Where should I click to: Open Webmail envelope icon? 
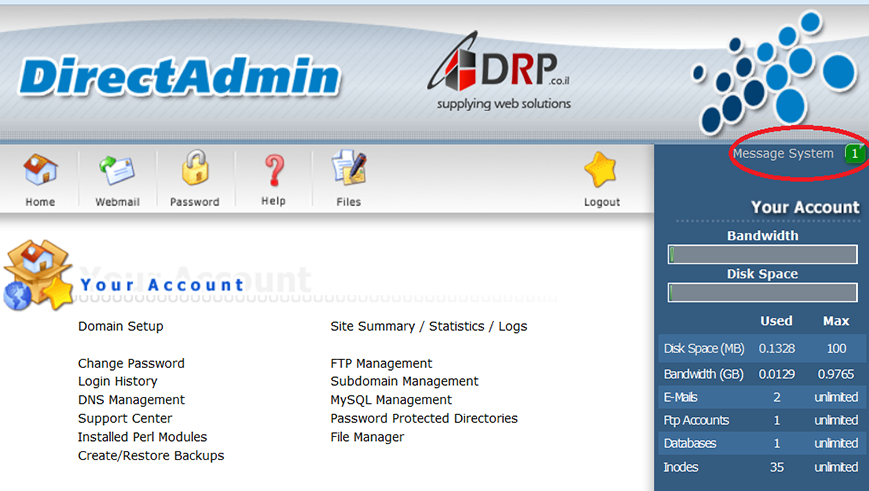tap(117, 171)
